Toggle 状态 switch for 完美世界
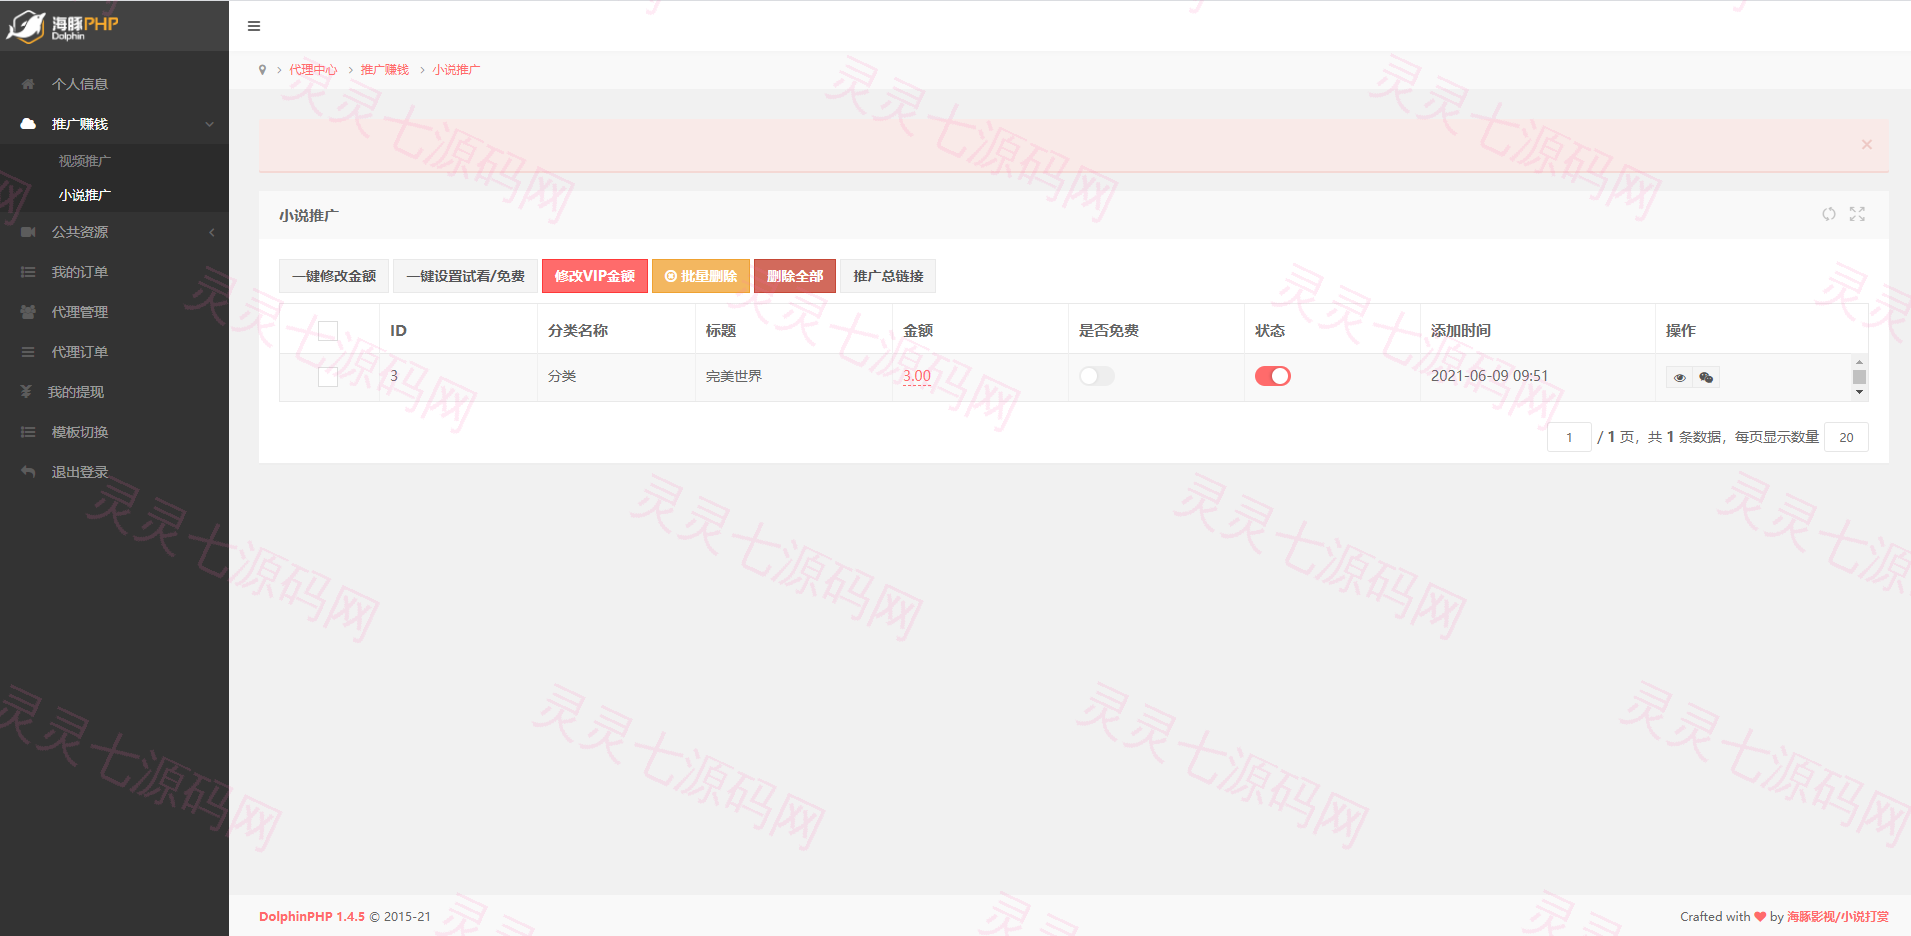 (1273, 376)
